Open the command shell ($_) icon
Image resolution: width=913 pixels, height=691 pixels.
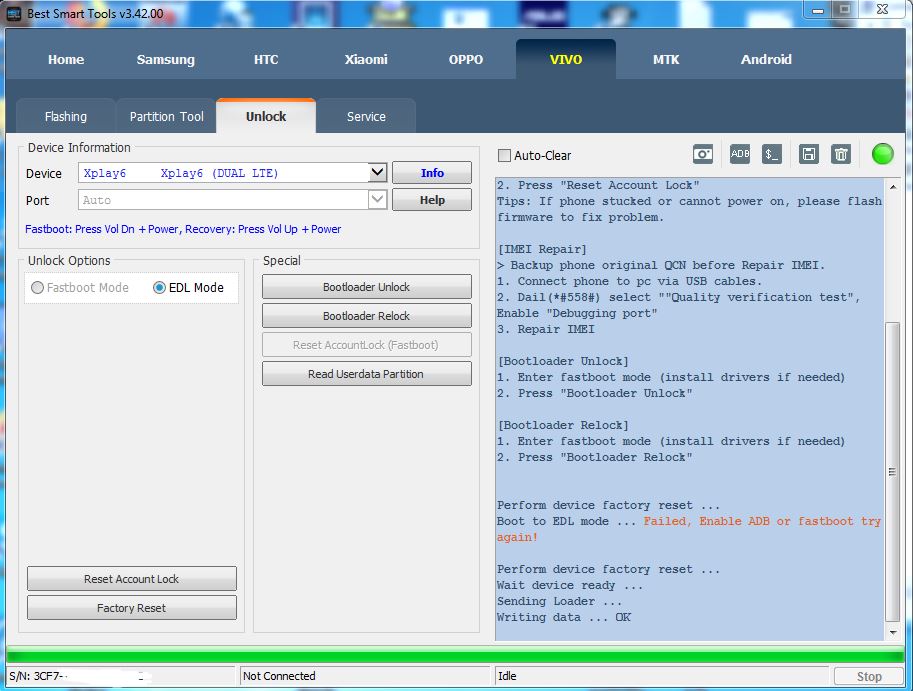[x=772, y=154]
